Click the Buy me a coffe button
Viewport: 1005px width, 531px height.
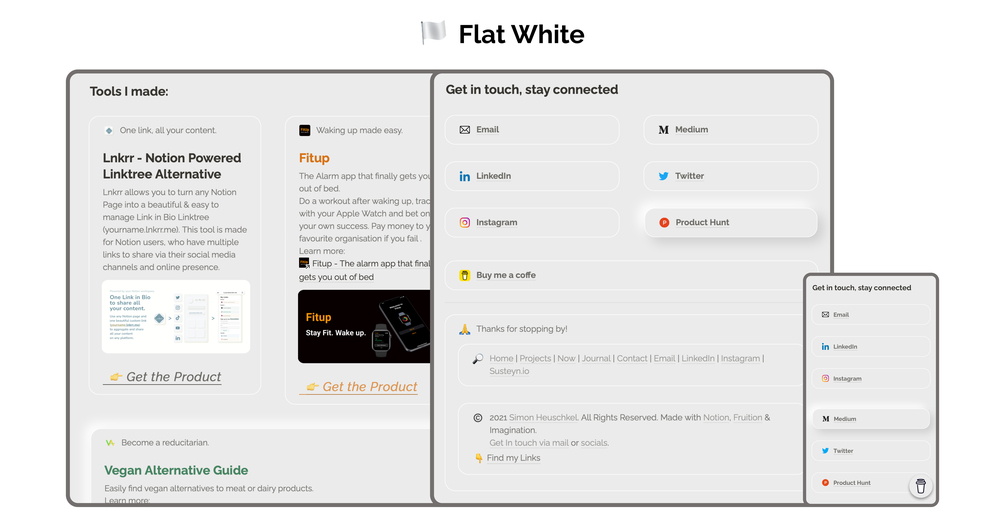(x=631, y=275)
